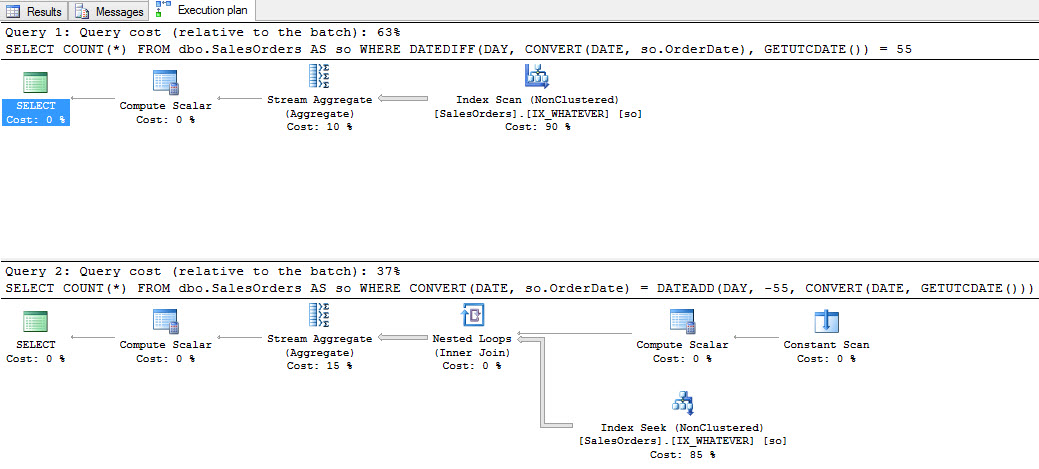Select the Constant Scan operator
This screenshot has width=1039, height=469.
click(x=826, y=322)
